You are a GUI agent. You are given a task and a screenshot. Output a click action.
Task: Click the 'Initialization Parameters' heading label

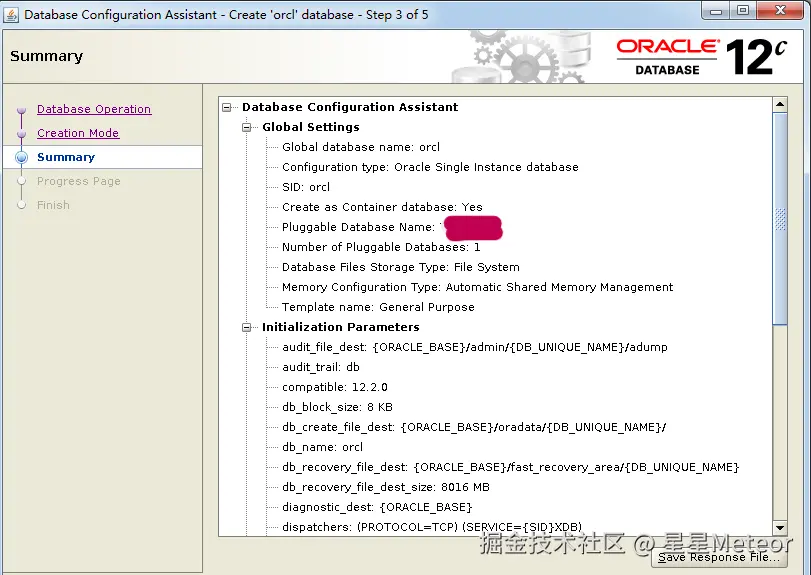pyautogui.click(x=340, y=327)
